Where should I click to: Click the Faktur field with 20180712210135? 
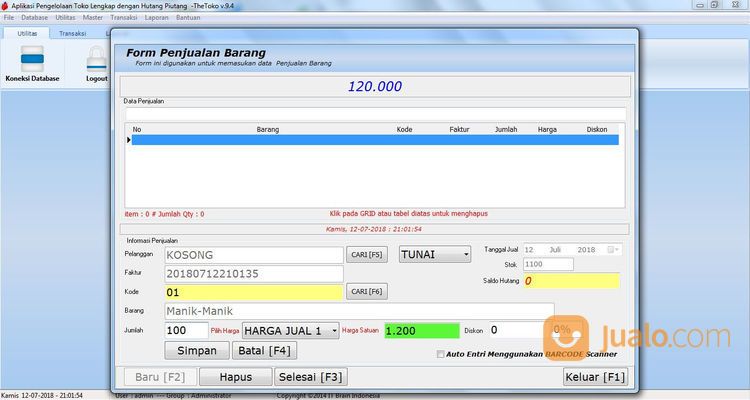254,274
